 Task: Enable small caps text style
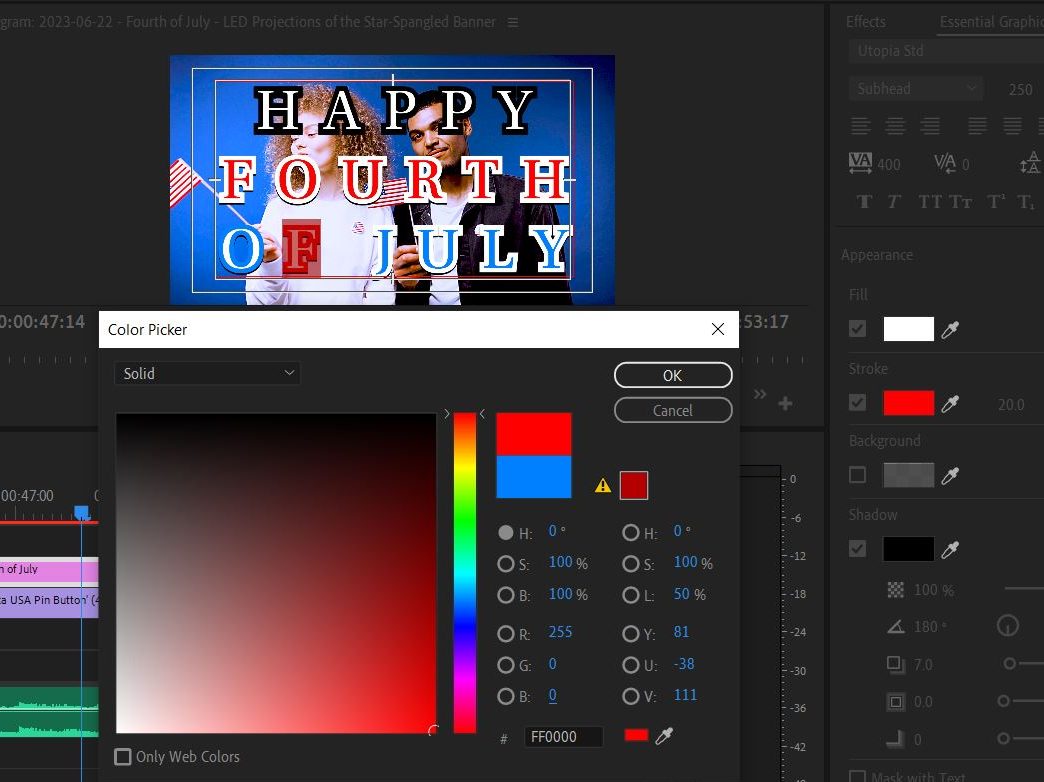coord(960,202)
